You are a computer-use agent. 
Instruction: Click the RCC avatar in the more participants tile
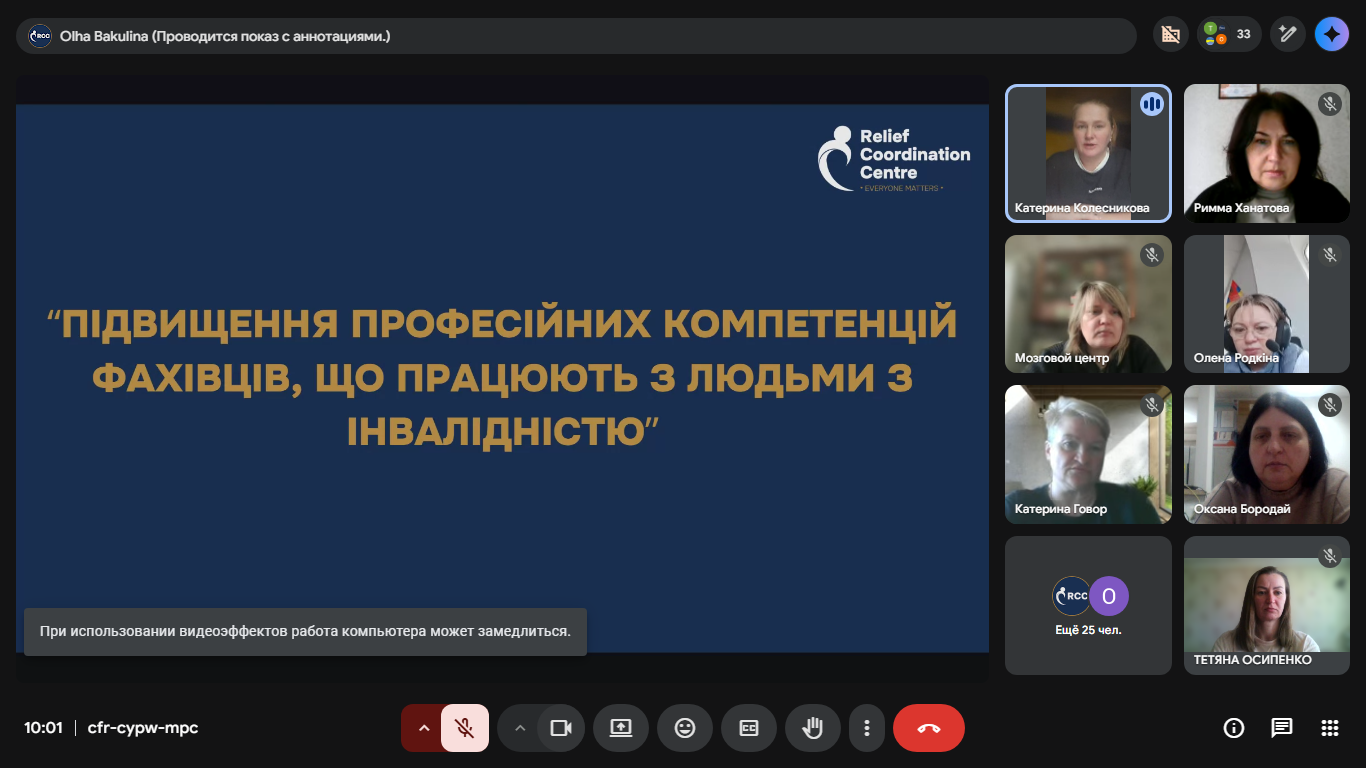(x=1072, y=597)
